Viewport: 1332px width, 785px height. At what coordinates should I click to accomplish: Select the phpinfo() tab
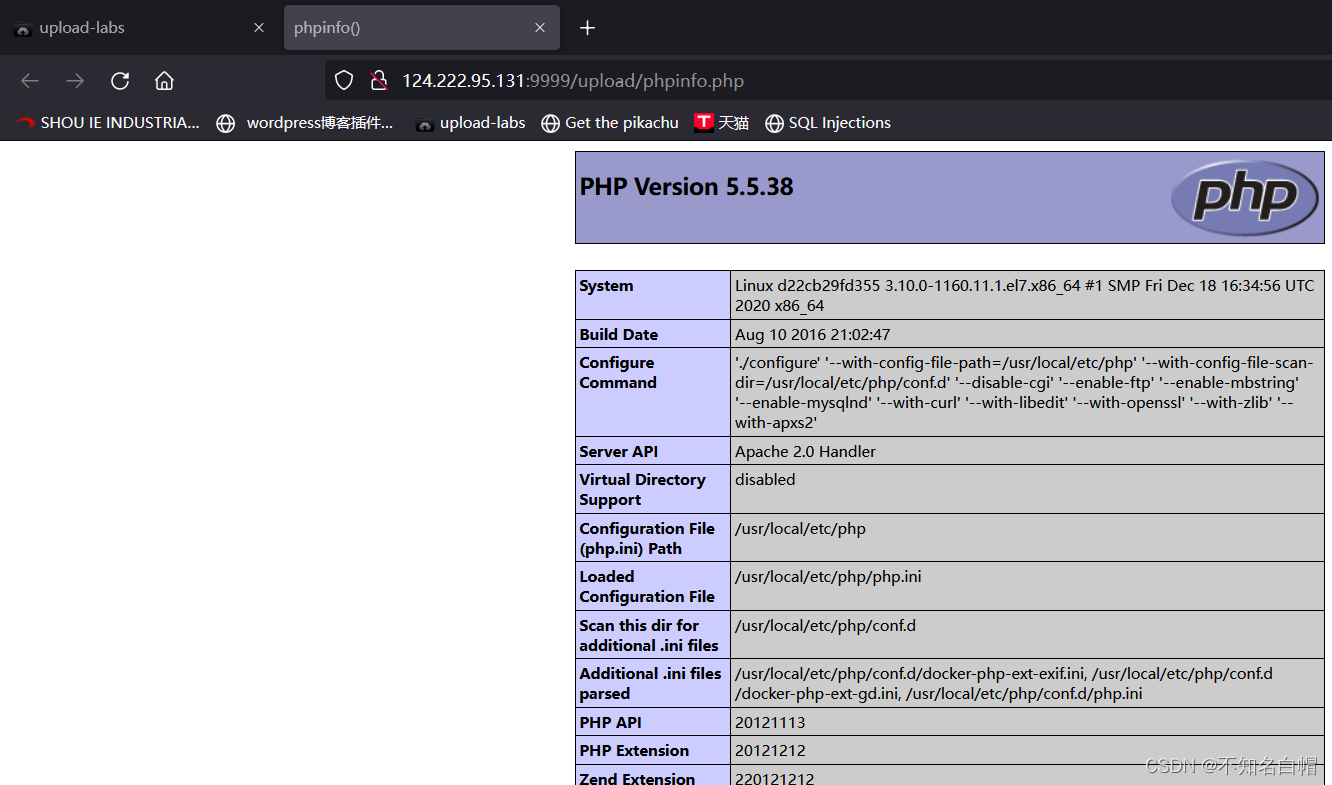click(x=400, y=27)
